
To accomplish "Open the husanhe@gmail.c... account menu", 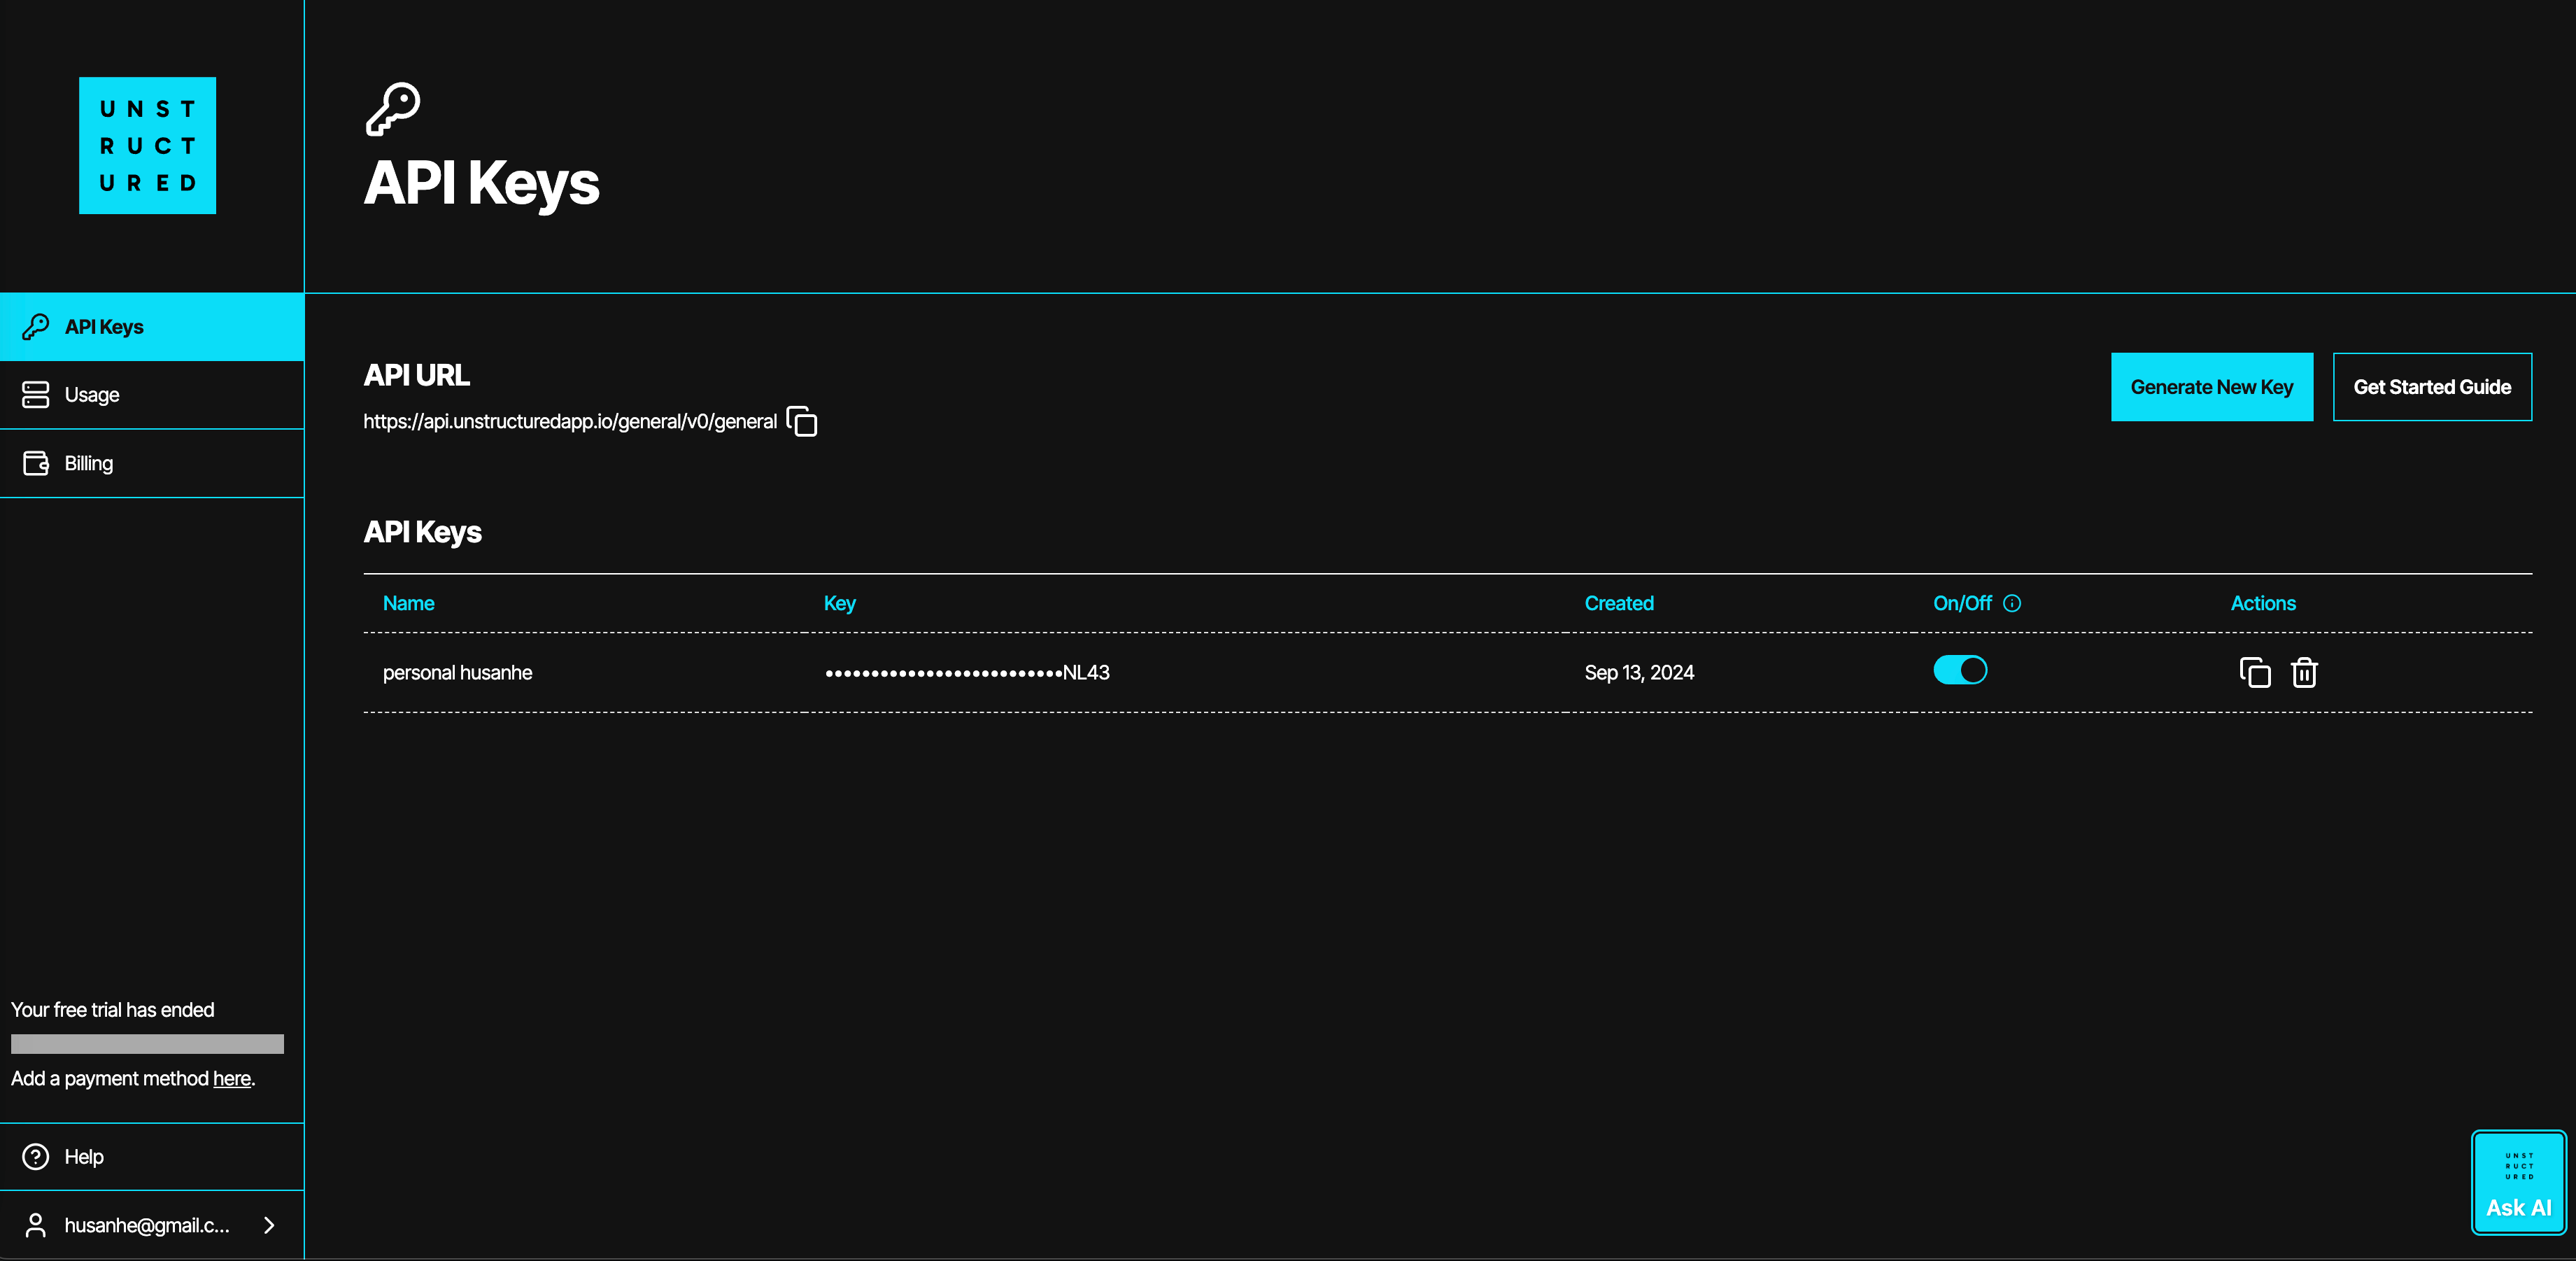I will 152,1225.
